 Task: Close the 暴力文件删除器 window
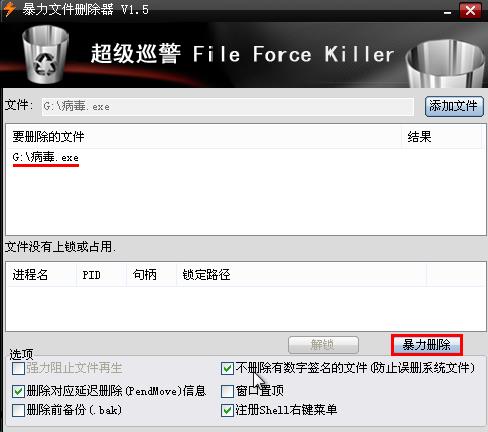470,10
